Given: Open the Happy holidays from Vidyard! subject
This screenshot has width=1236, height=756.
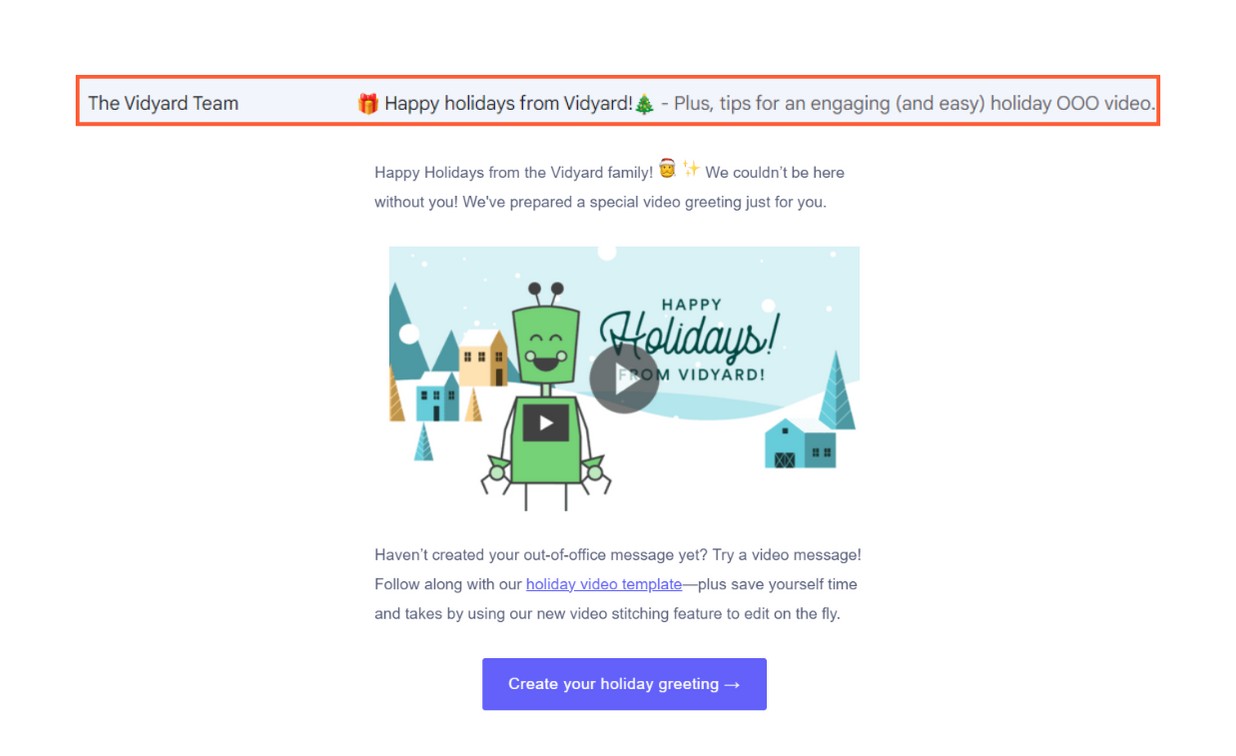Looking at the screenshot, I should (x=508, y=103).
